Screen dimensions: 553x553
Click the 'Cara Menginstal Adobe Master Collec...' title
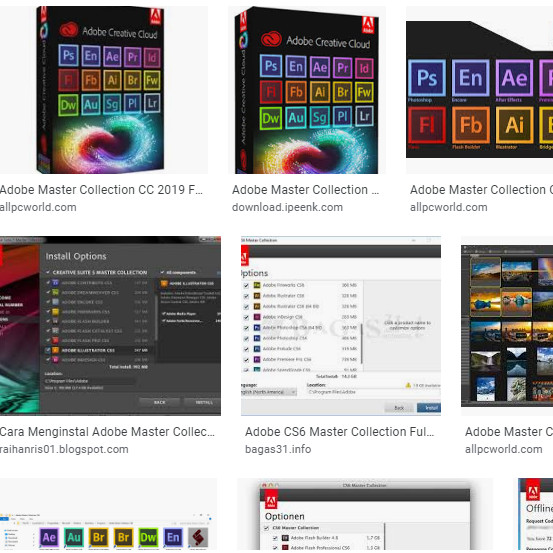coord(107,432)
